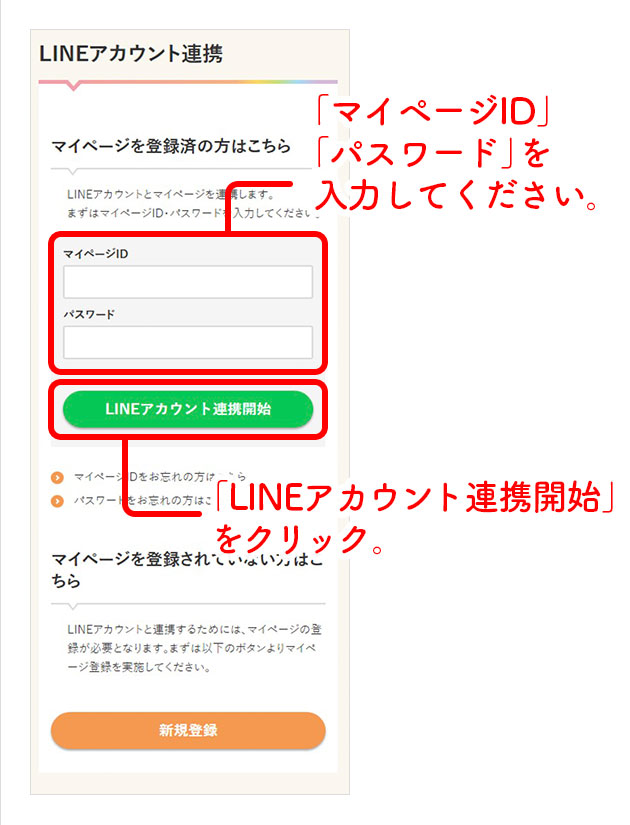Click the LINEアカウント連携 page title

pos(131,54)
